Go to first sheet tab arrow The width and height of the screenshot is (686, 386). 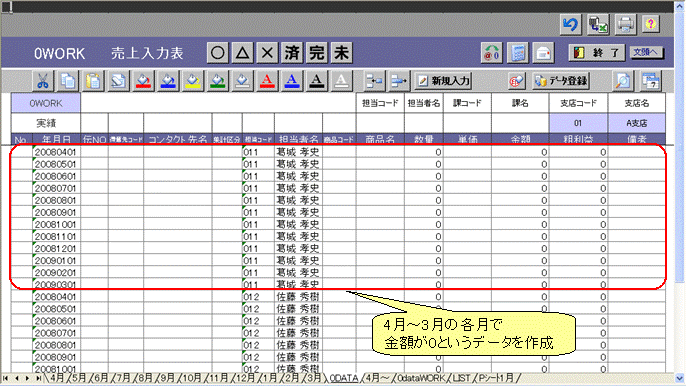point(5,378)
